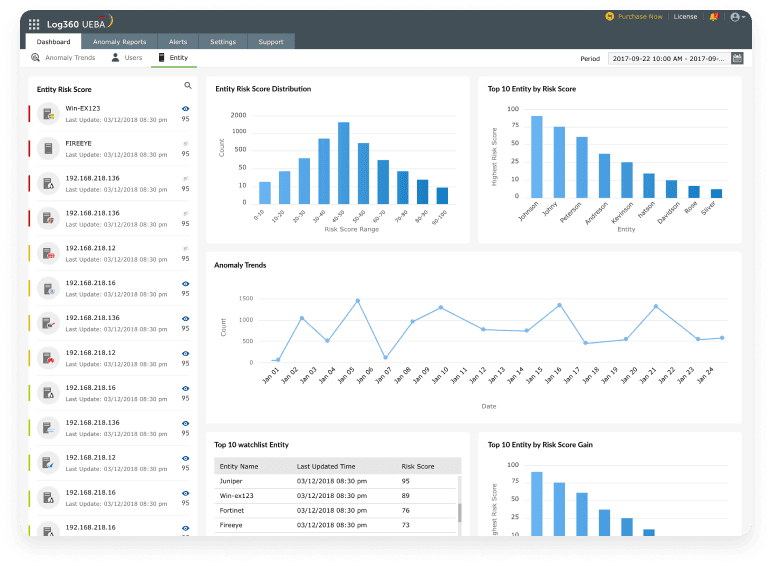Sort by Risk Score column in watchlist
The height and width of the screenshot is (566, 772).
(x=418, y=467)
